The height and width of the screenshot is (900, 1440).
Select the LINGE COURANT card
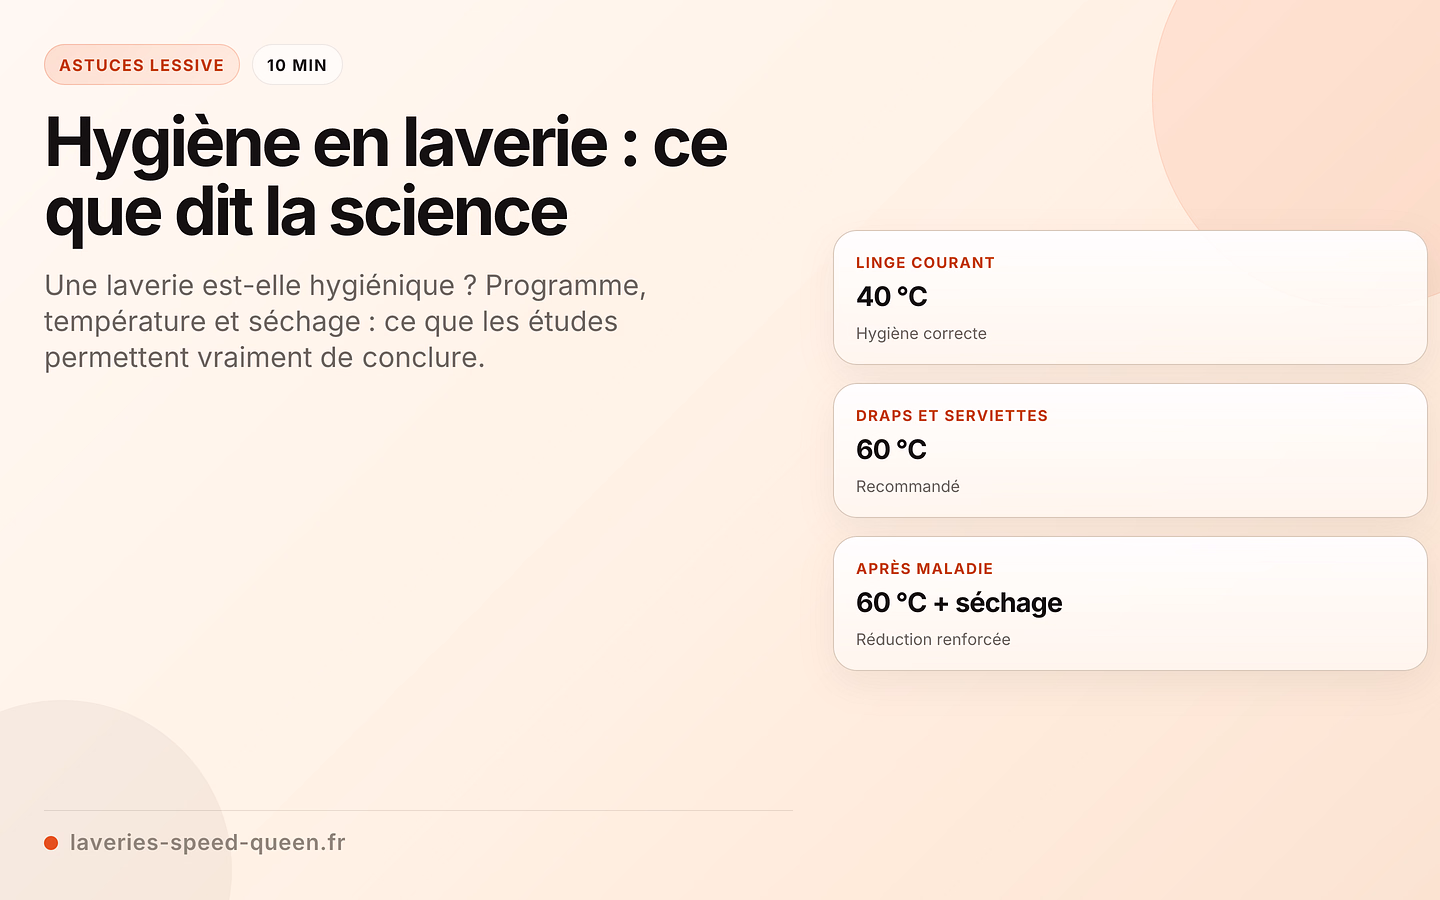[x=1130, y=298]
